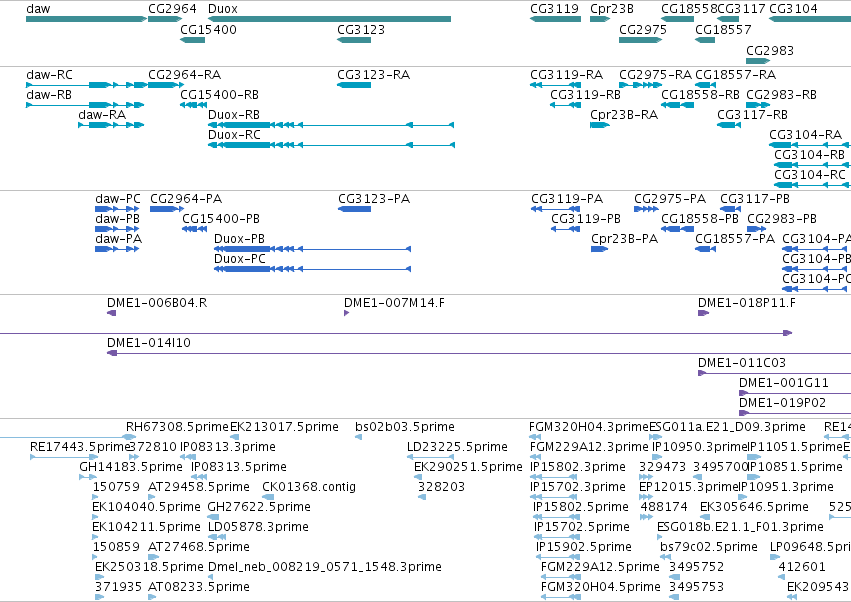Select transcript CG2975-RA
Viewport: 851px width, 602px height.
point(640,85)
